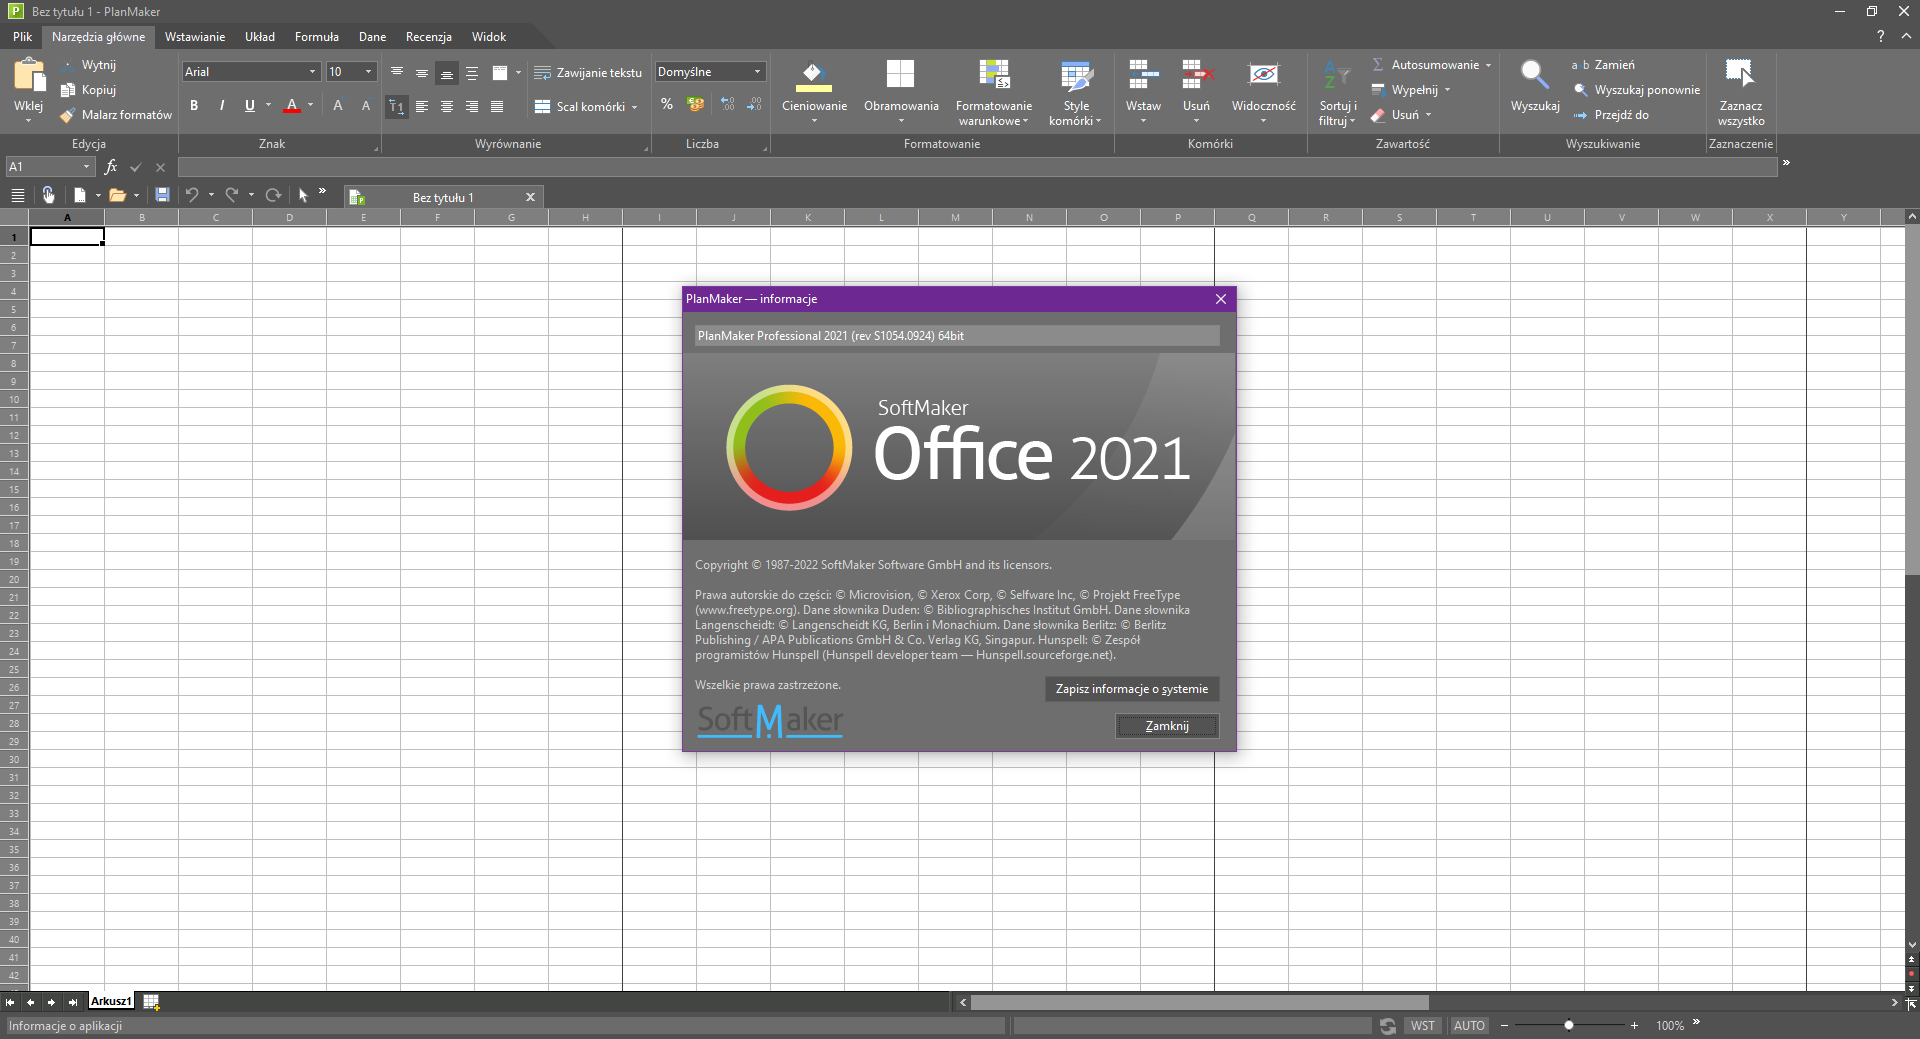The image size is (1920, 1039).
Task: Open Widoczność visibility tool
Action: 1263,91
